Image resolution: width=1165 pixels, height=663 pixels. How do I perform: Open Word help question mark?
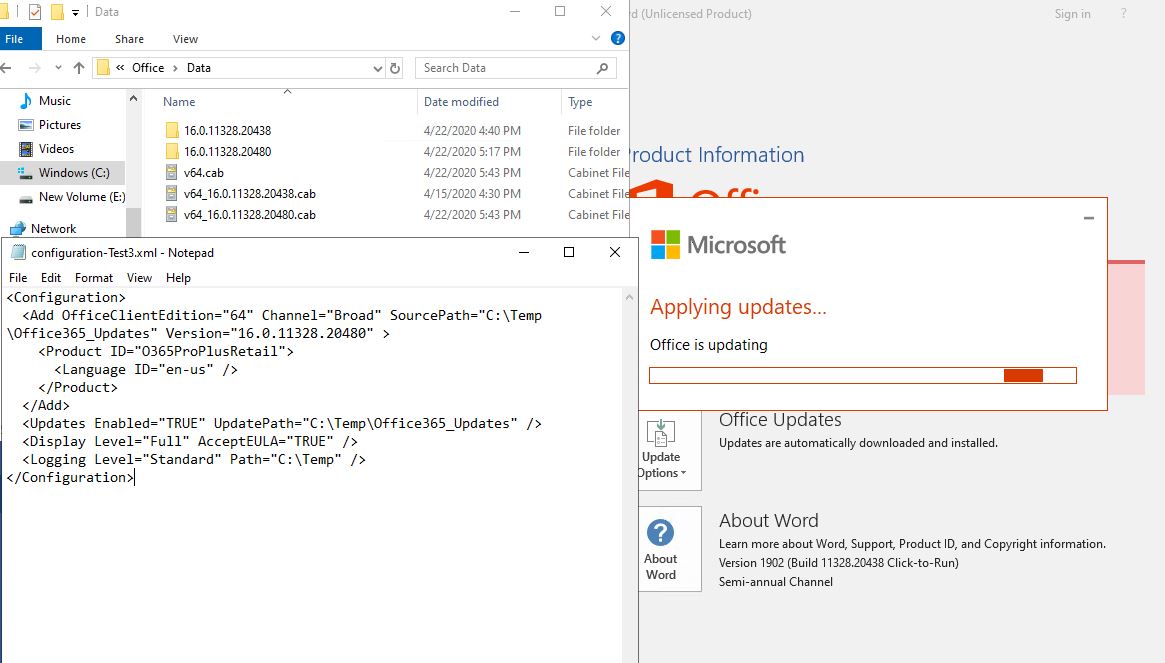pyautogui.click(x=1123, y=13)
